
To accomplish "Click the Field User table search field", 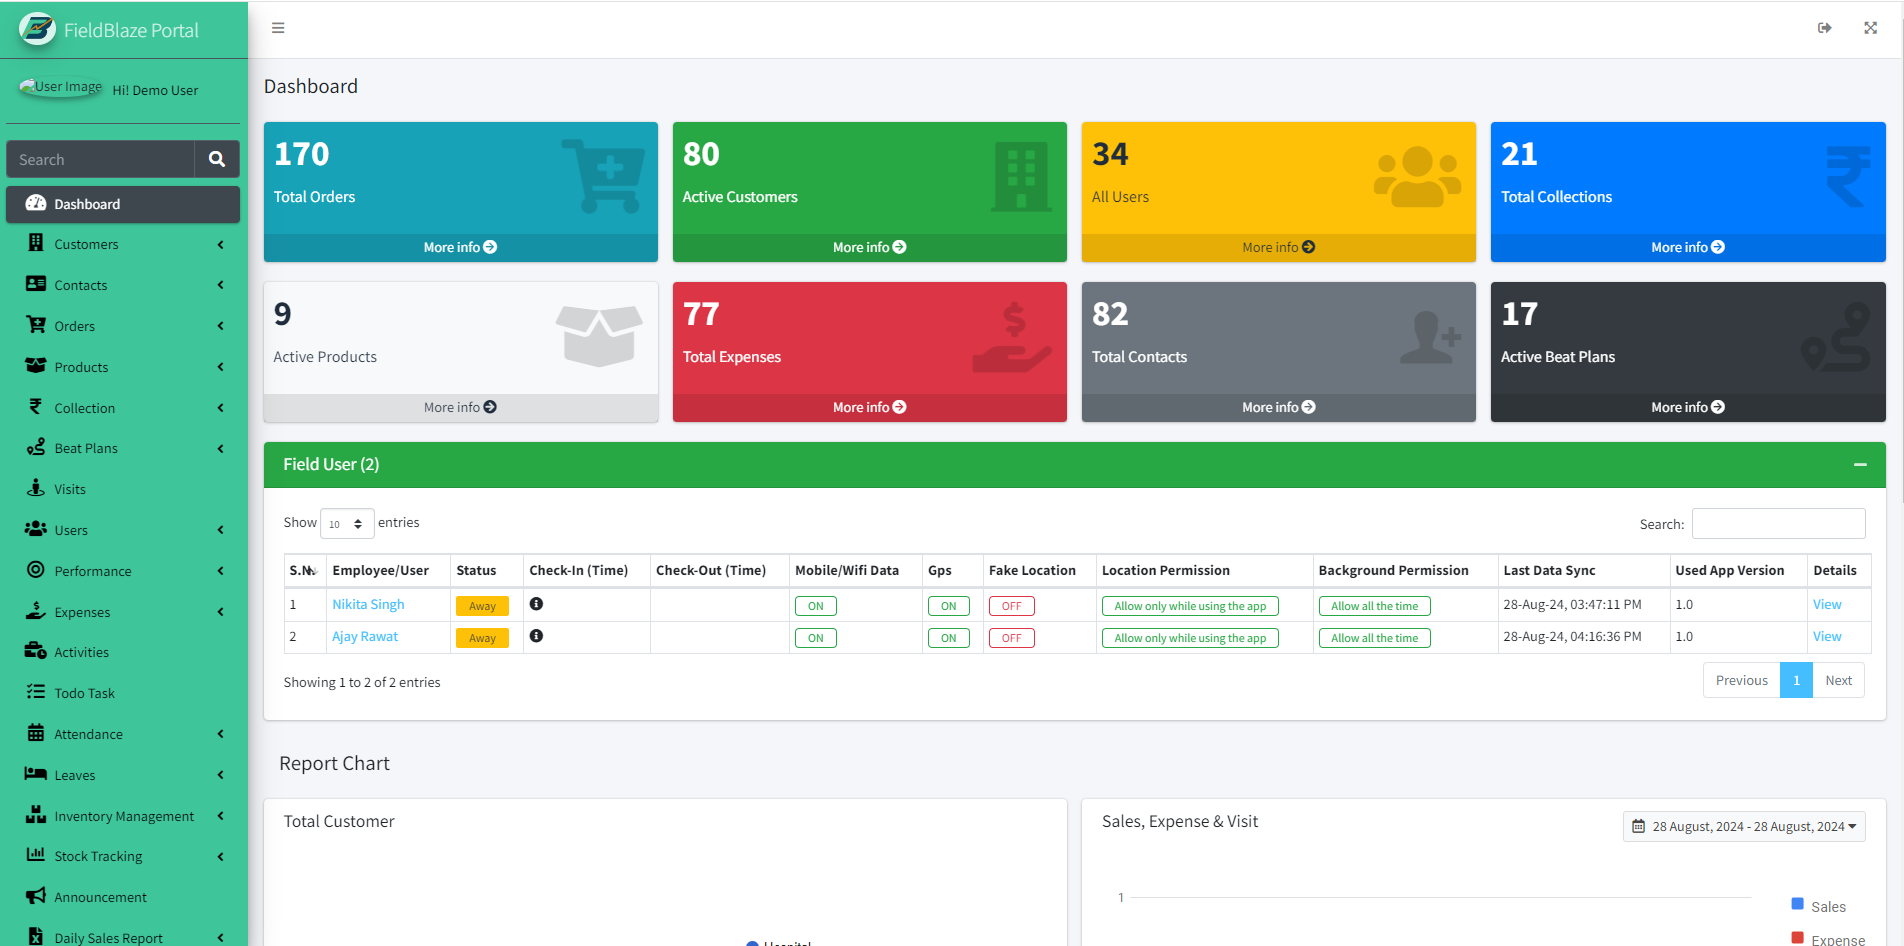I will pos(1777,524).
